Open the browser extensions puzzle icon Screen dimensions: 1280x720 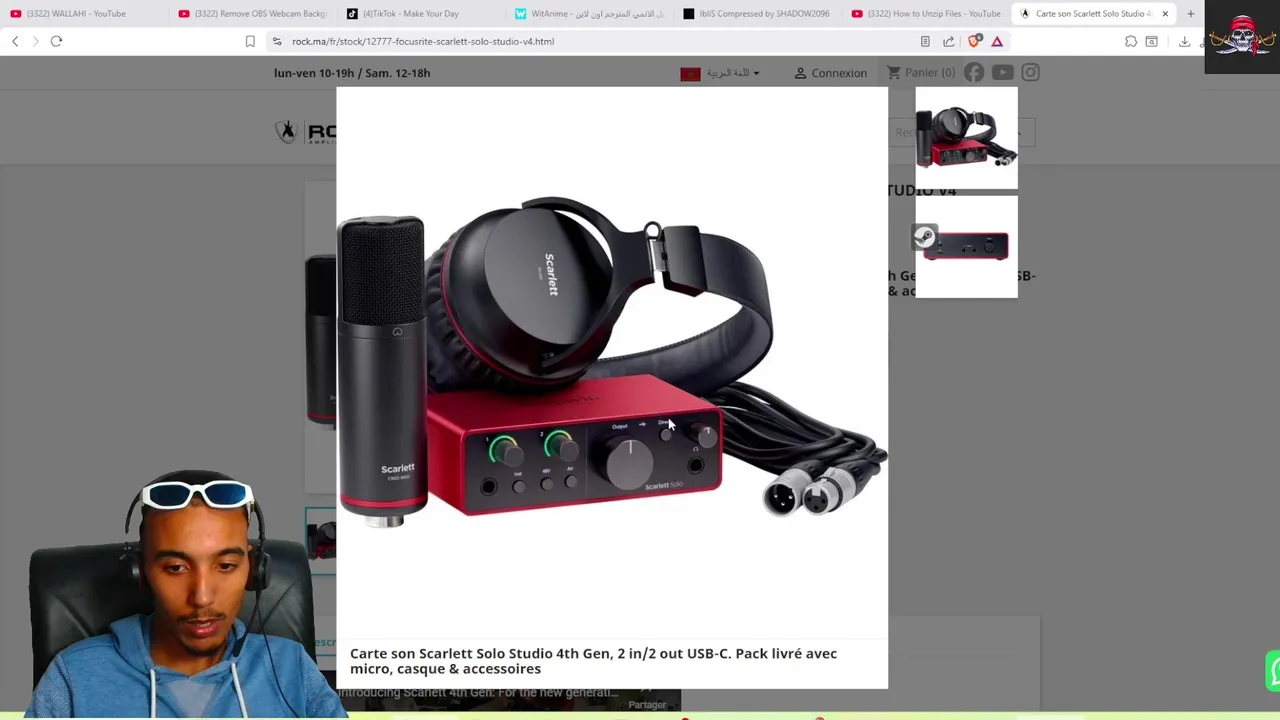[x=1131, y=41]
